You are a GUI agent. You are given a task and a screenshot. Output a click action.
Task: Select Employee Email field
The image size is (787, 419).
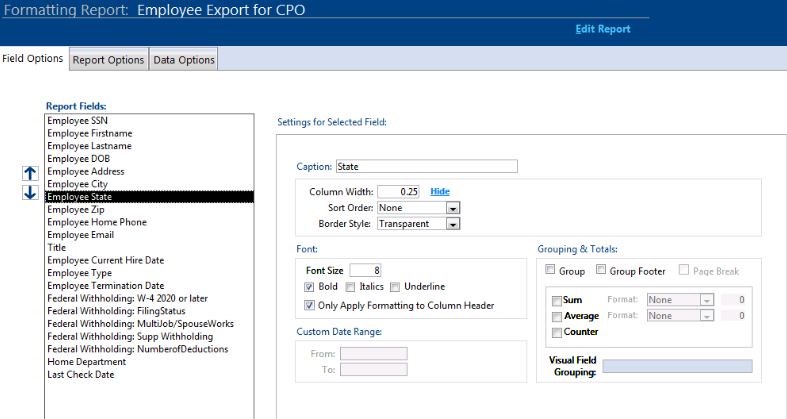(x=149, y=235)
